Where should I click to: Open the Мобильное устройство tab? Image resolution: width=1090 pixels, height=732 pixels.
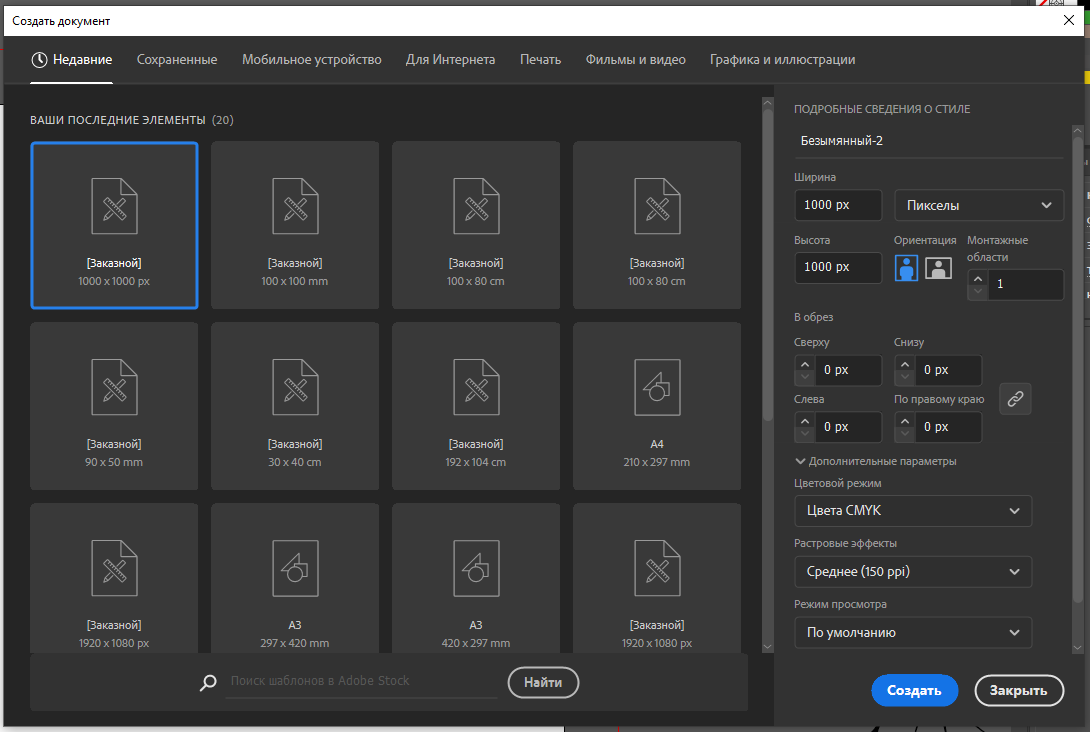[311, 60]
